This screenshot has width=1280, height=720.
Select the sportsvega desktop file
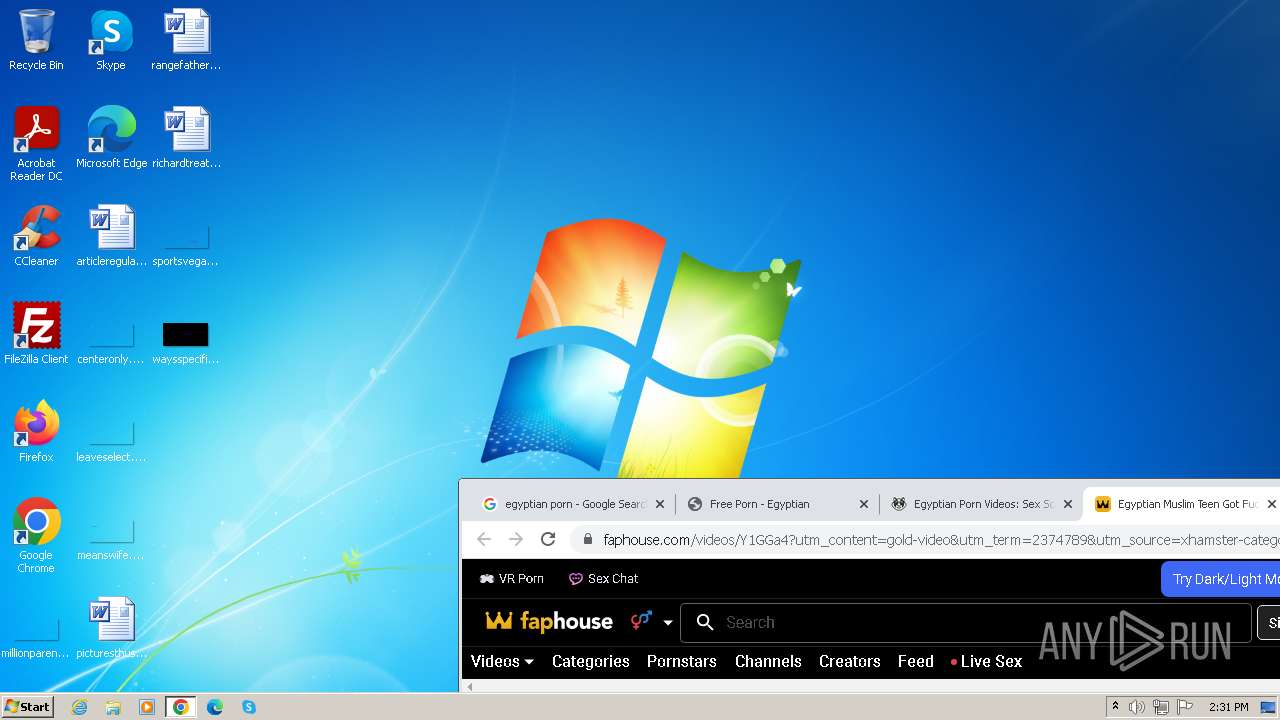186,245
